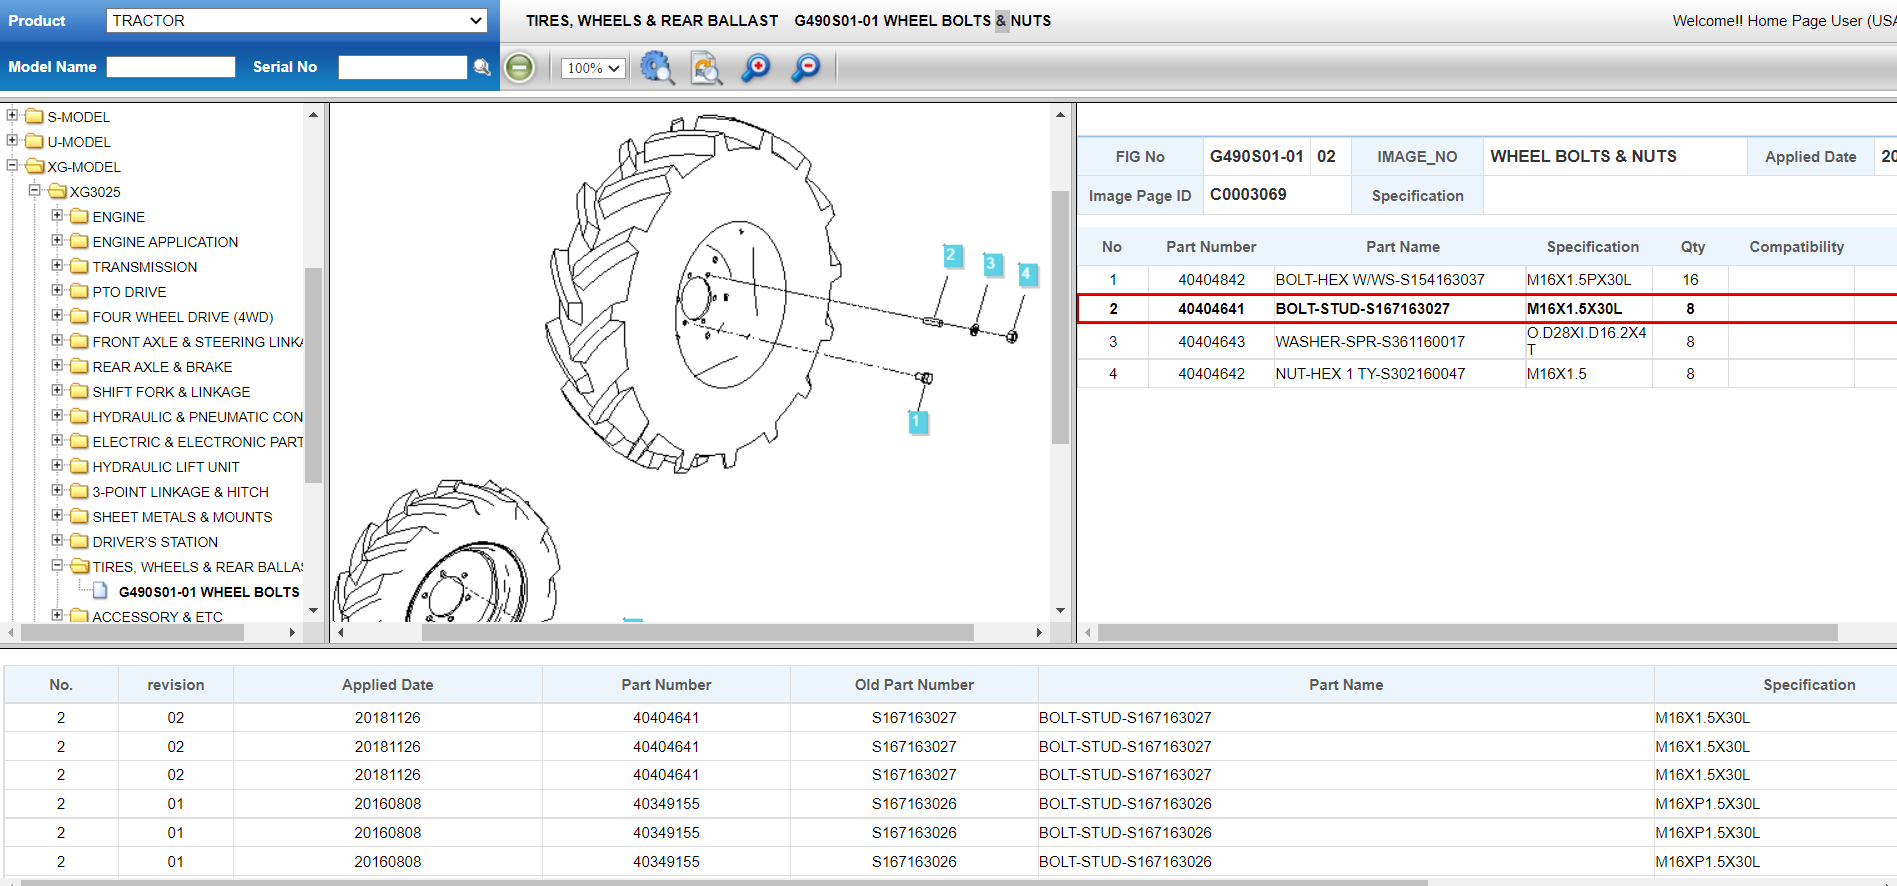Click the Qty column header
1897x886 pixels.
(1692, 247)
